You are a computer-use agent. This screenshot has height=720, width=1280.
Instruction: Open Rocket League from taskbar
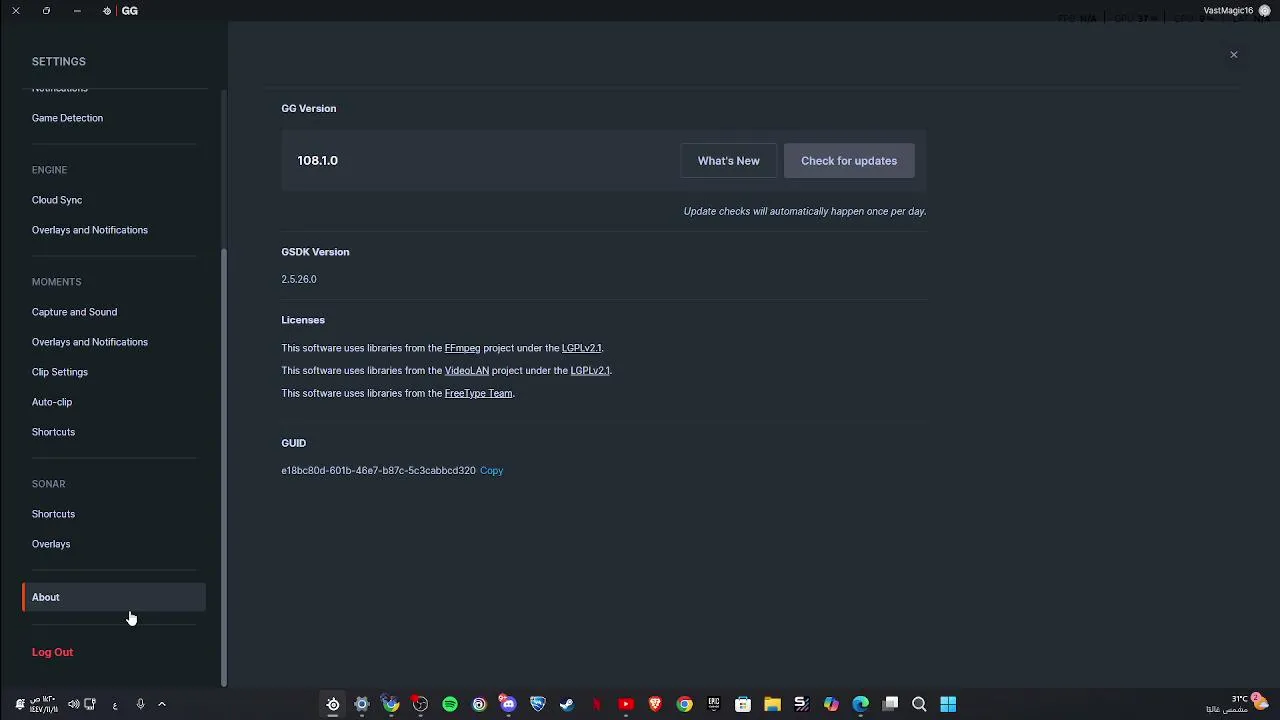coord(538,705)
